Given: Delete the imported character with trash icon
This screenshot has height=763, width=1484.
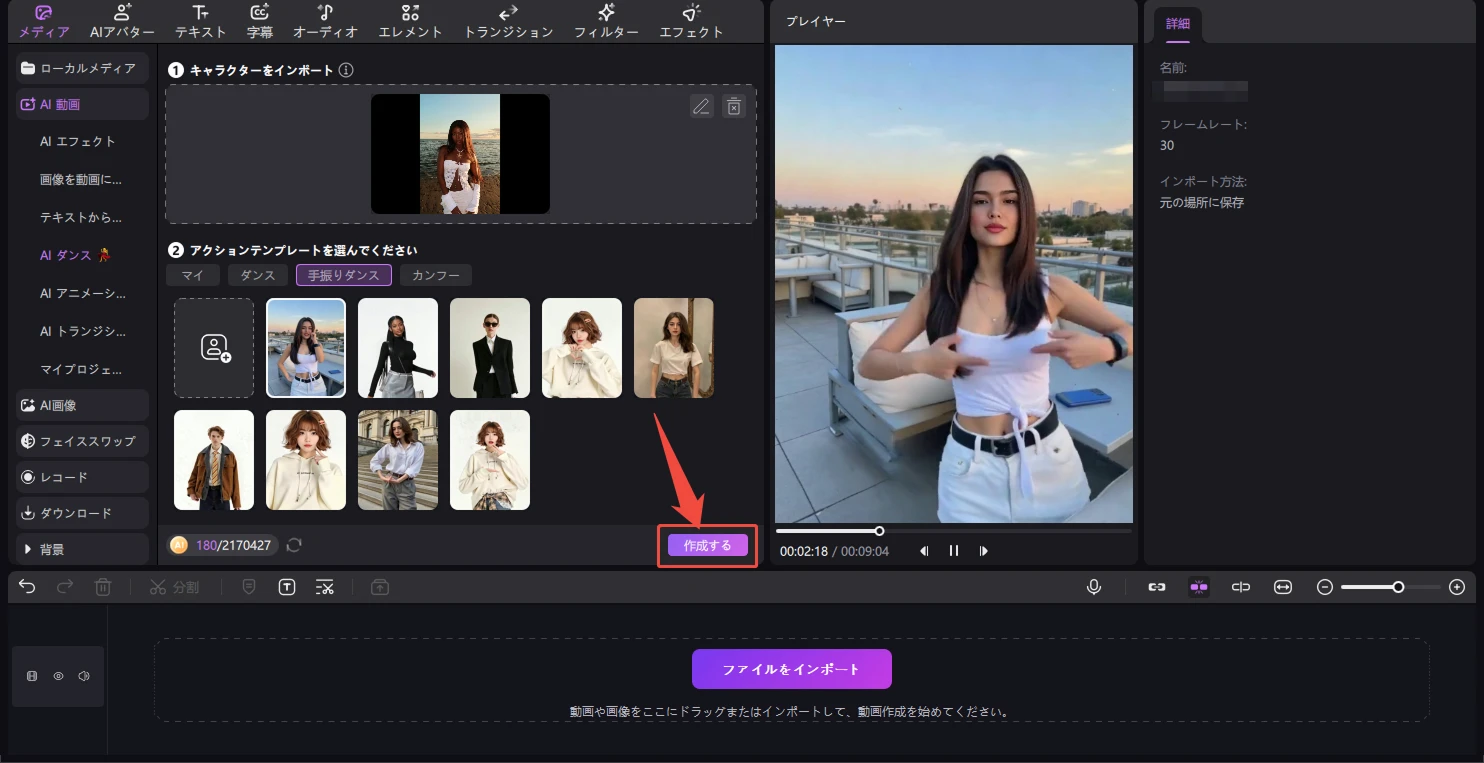Looking at the screenshot, I should (734, 106).
